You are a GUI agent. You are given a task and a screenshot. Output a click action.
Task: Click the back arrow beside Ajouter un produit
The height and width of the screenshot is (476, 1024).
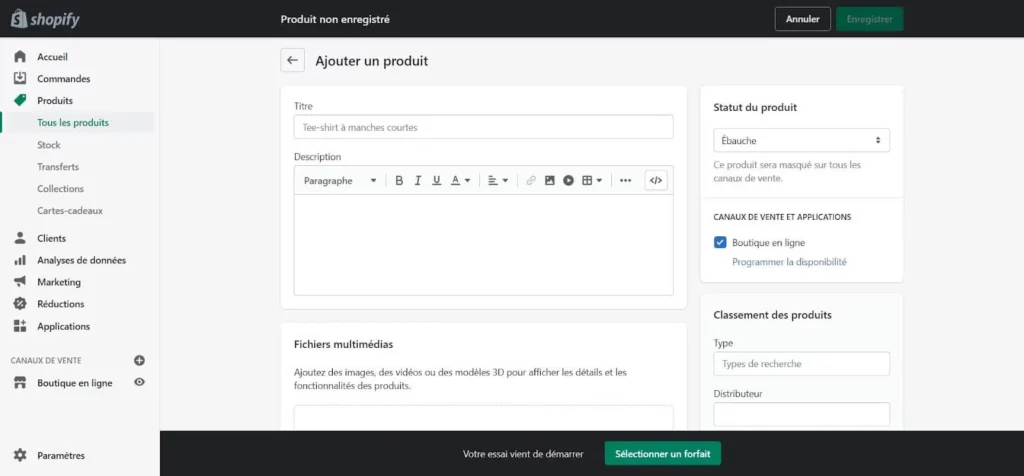point(292,61)
